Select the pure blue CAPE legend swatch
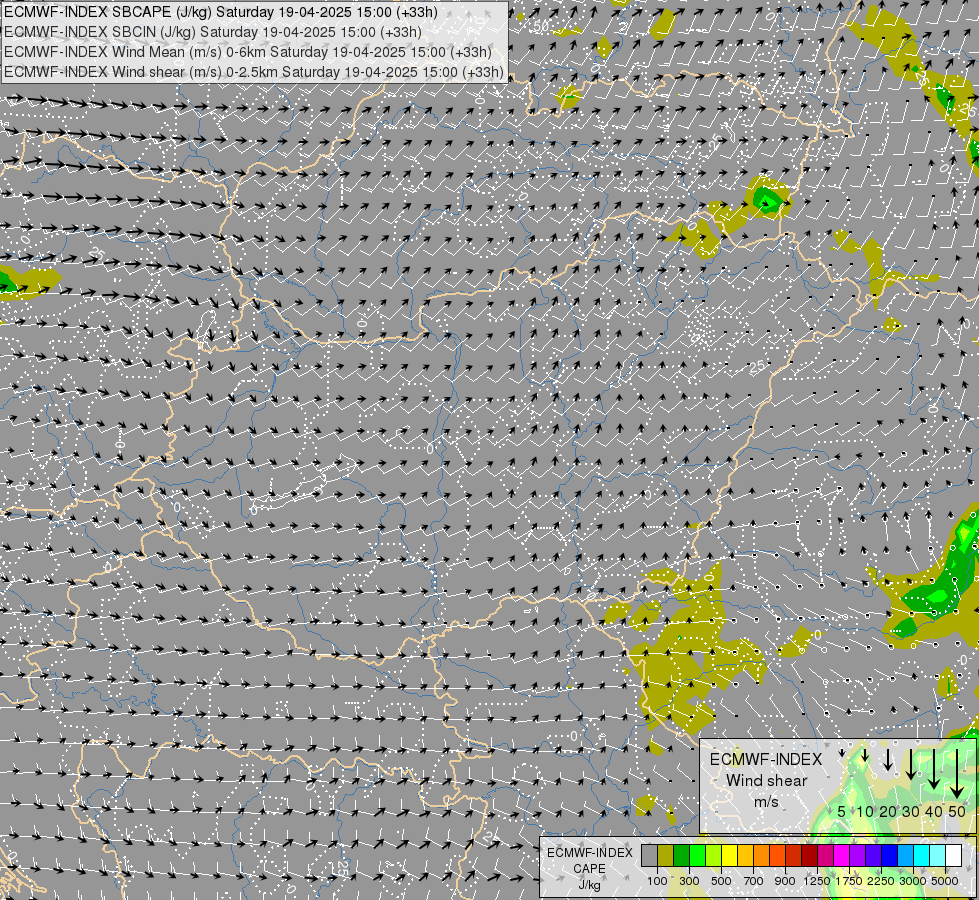 tap(890, 855)
